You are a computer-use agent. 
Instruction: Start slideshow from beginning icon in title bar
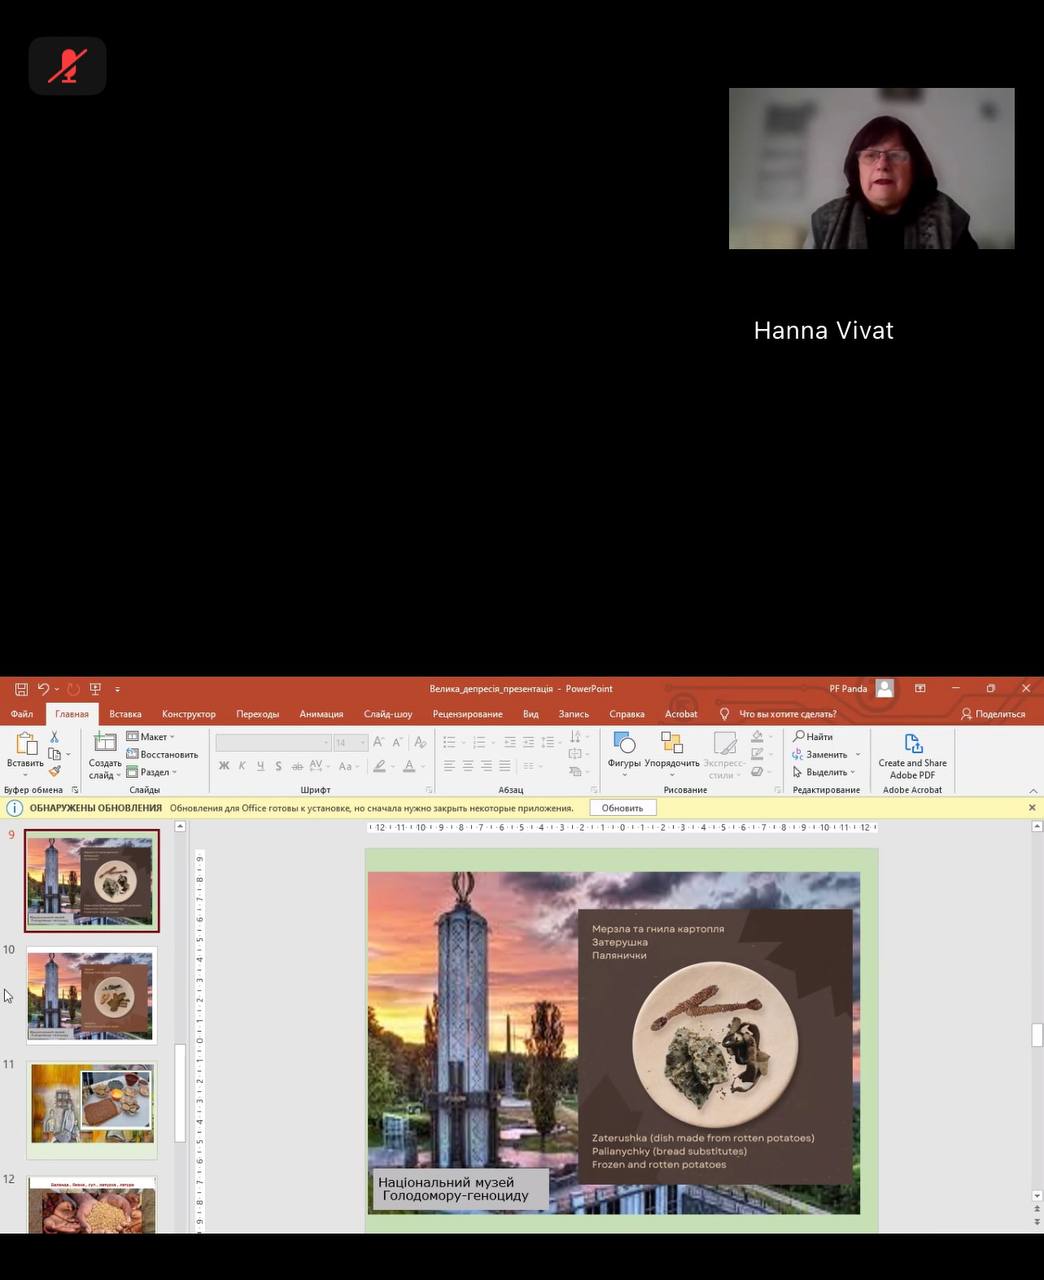coord(96,689)
